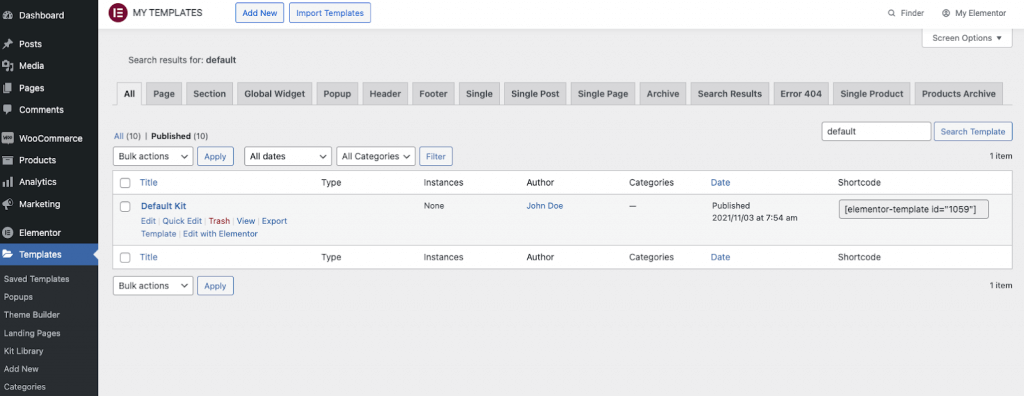Image resolution: width=1024 pixels, height=396 pixels.
Task: Click the Posts pin icon
Action: [8, 44]
